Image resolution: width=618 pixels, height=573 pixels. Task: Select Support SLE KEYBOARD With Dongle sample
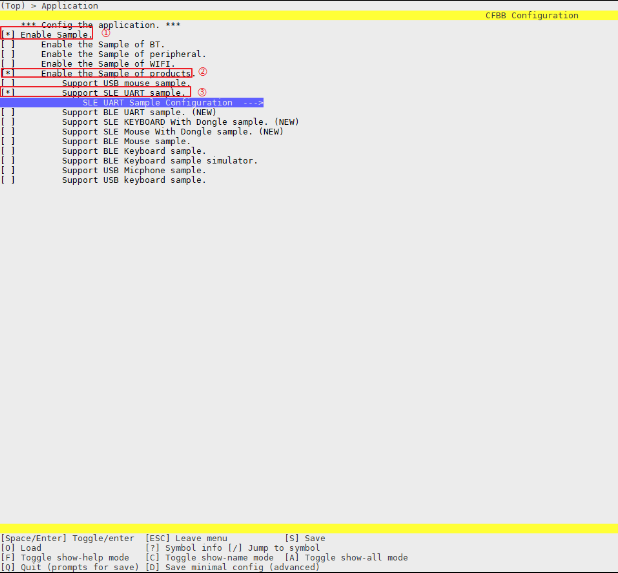[x=8, y=122]
